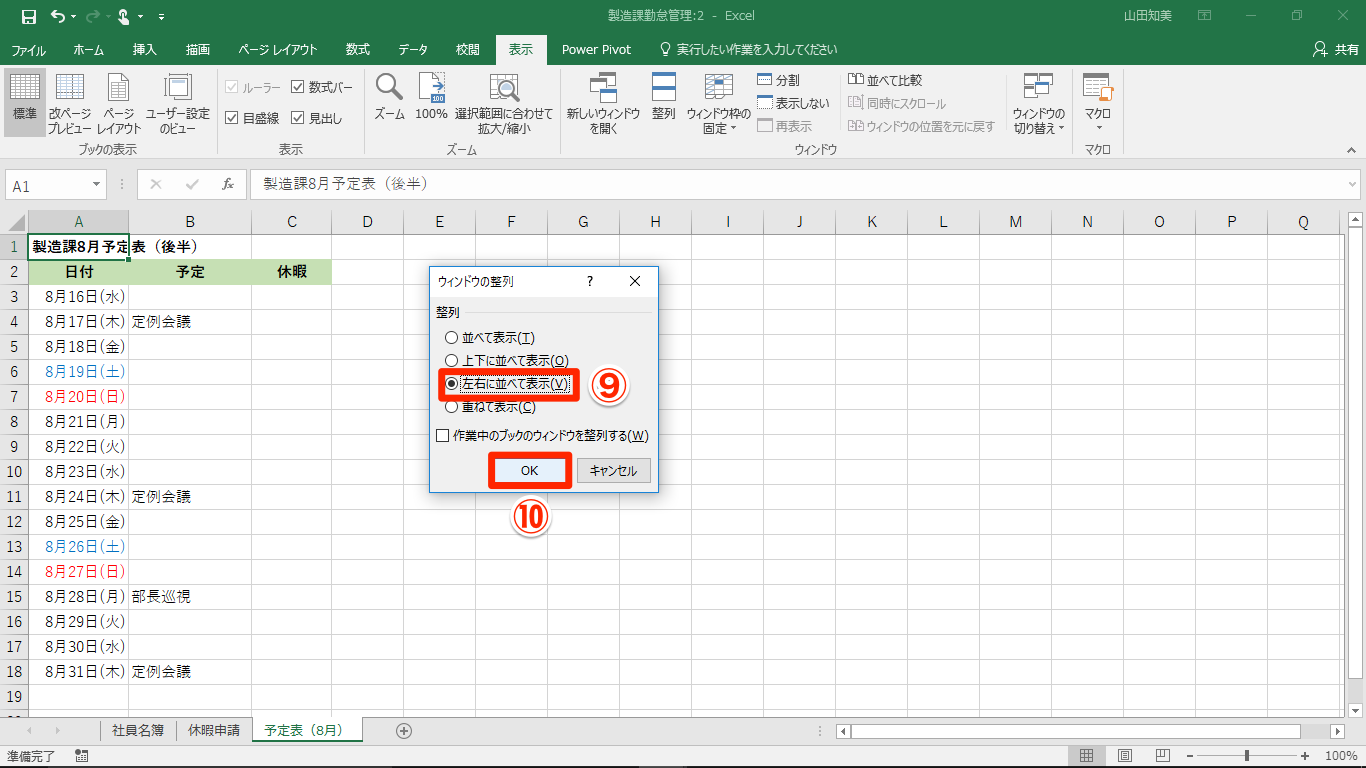Switch to the Insert (挿入) tab
1366x768 pixels.
pos(145,49)
